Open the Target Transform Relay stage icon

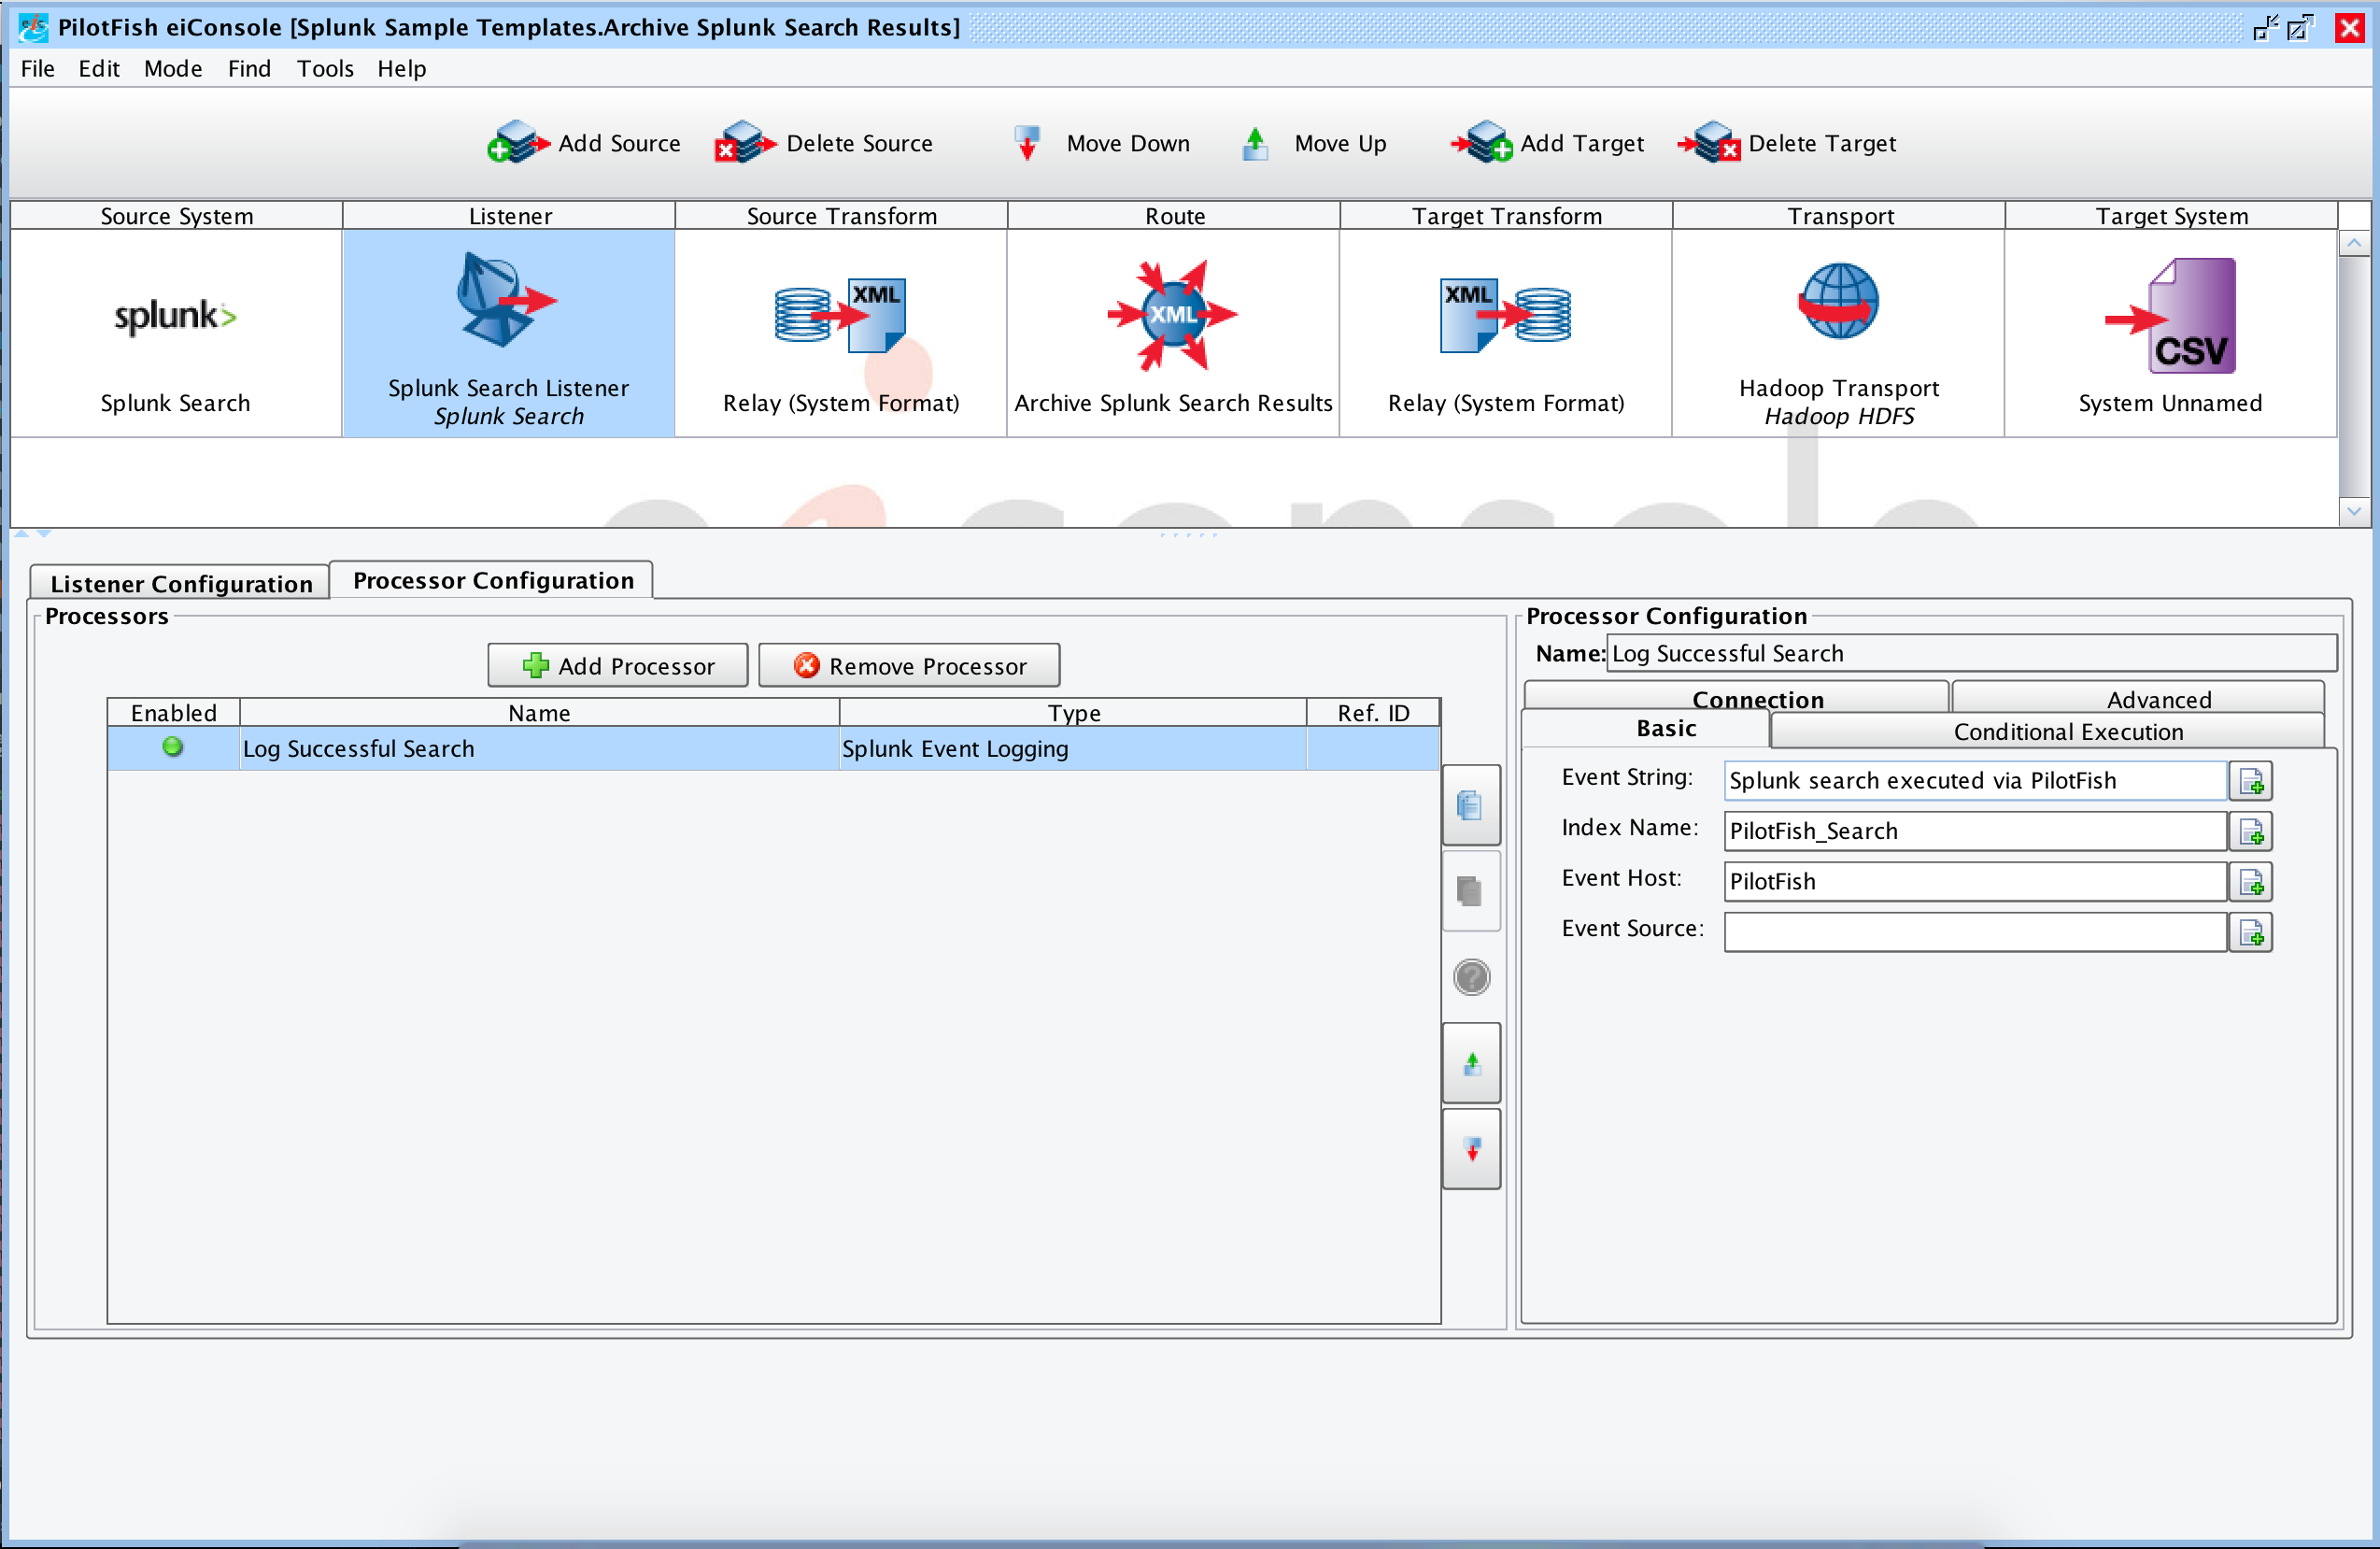pyautogui.click(x=1505, y=315)
